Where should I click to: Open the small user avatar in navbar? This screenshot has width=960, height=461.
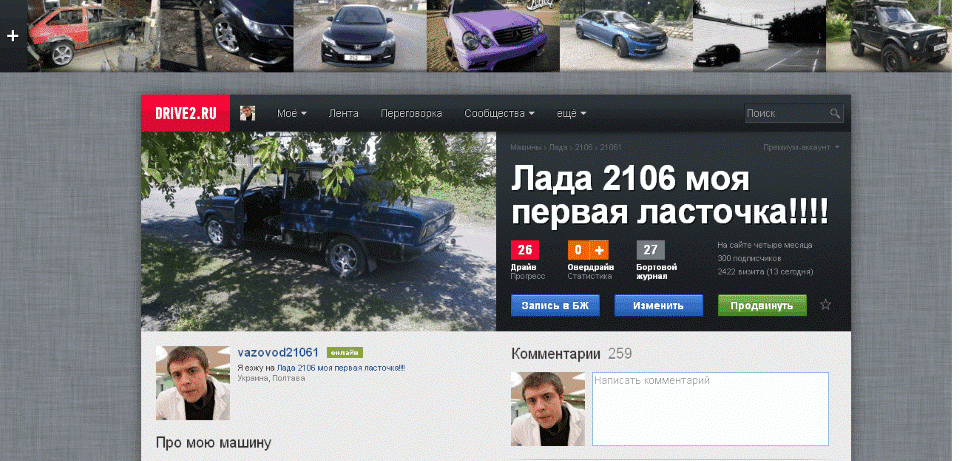[247, 113]
